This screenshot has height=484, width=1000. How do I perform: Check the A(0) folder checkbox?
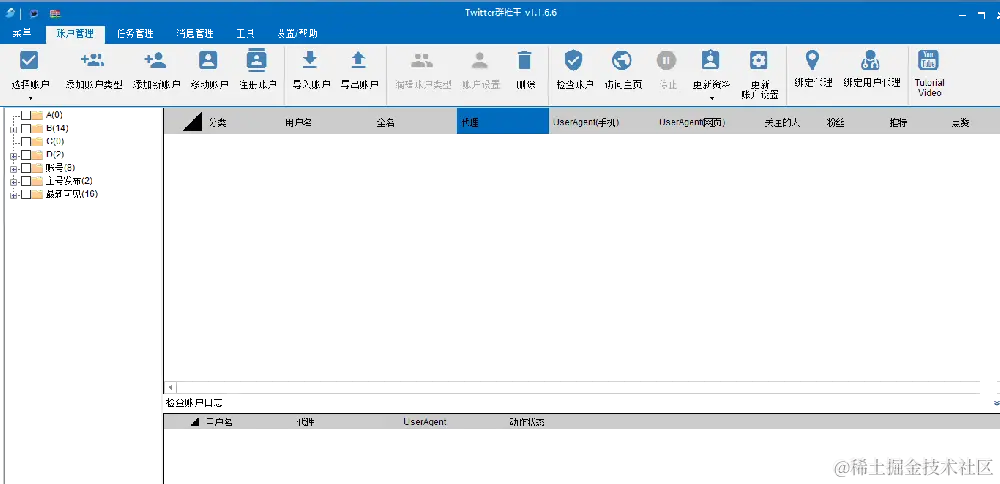(x=26, y=115)
